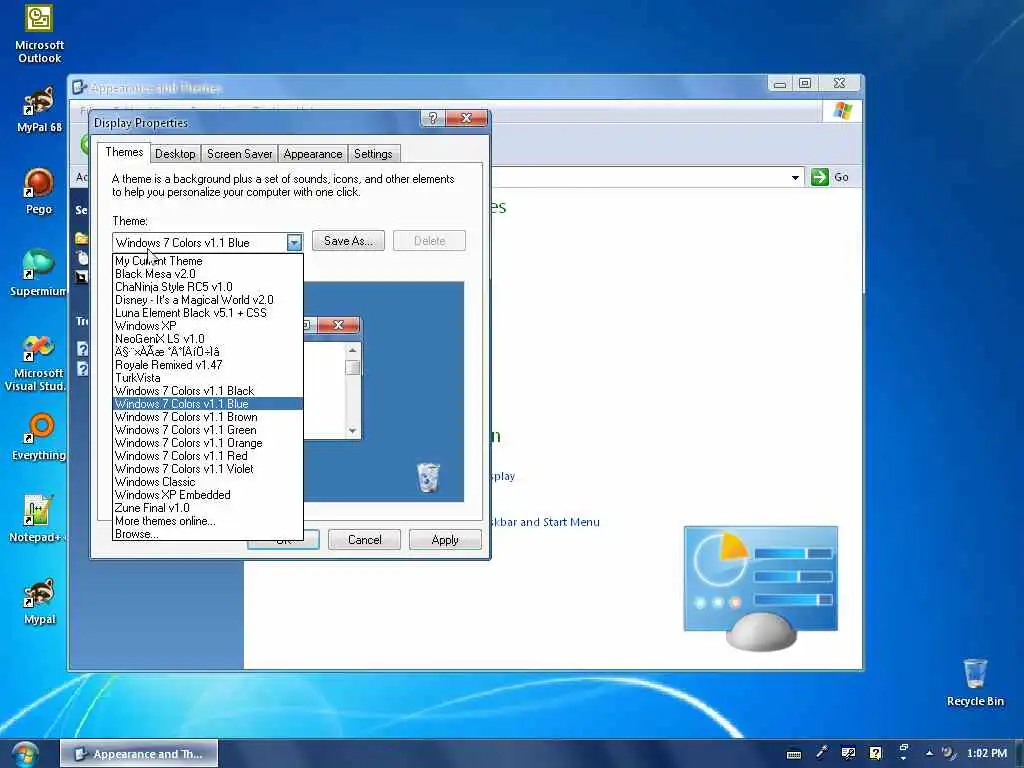Show hidden tray icons arrow
Screen dimensions: 1024x768
point(929,754)
